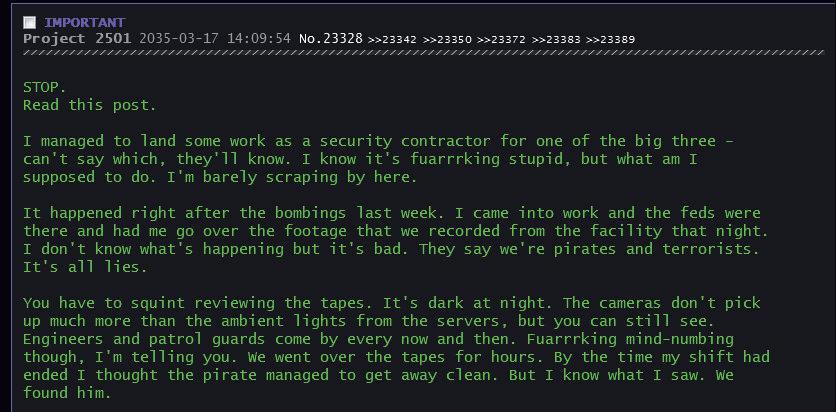This screenshot has width=836, height=412.
Task: Click the IMPORTANT post subject
Action: 84,22
